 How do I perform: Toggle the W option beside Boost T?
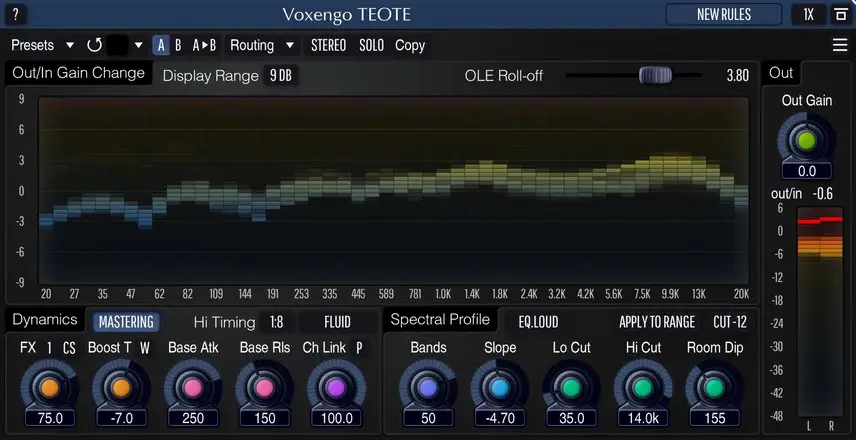(144, 348)
